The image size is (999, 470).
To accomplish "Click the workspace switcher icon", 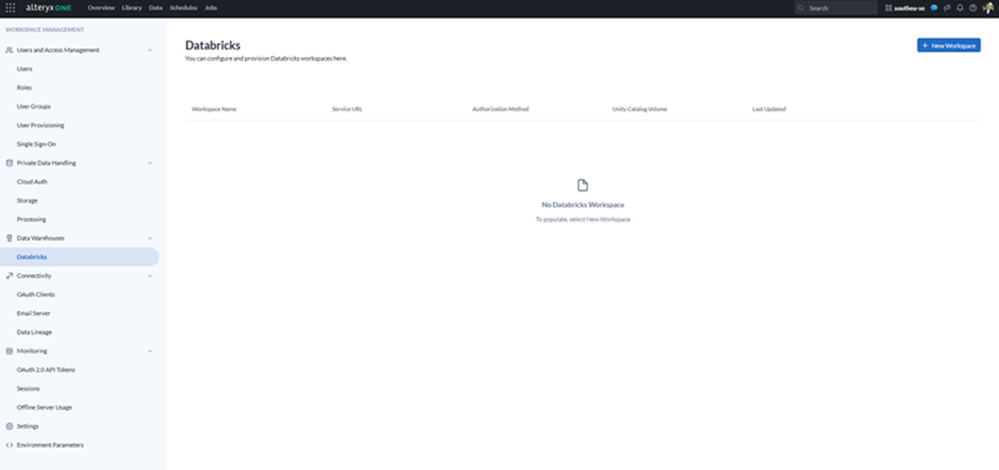I will coord(888,8).
